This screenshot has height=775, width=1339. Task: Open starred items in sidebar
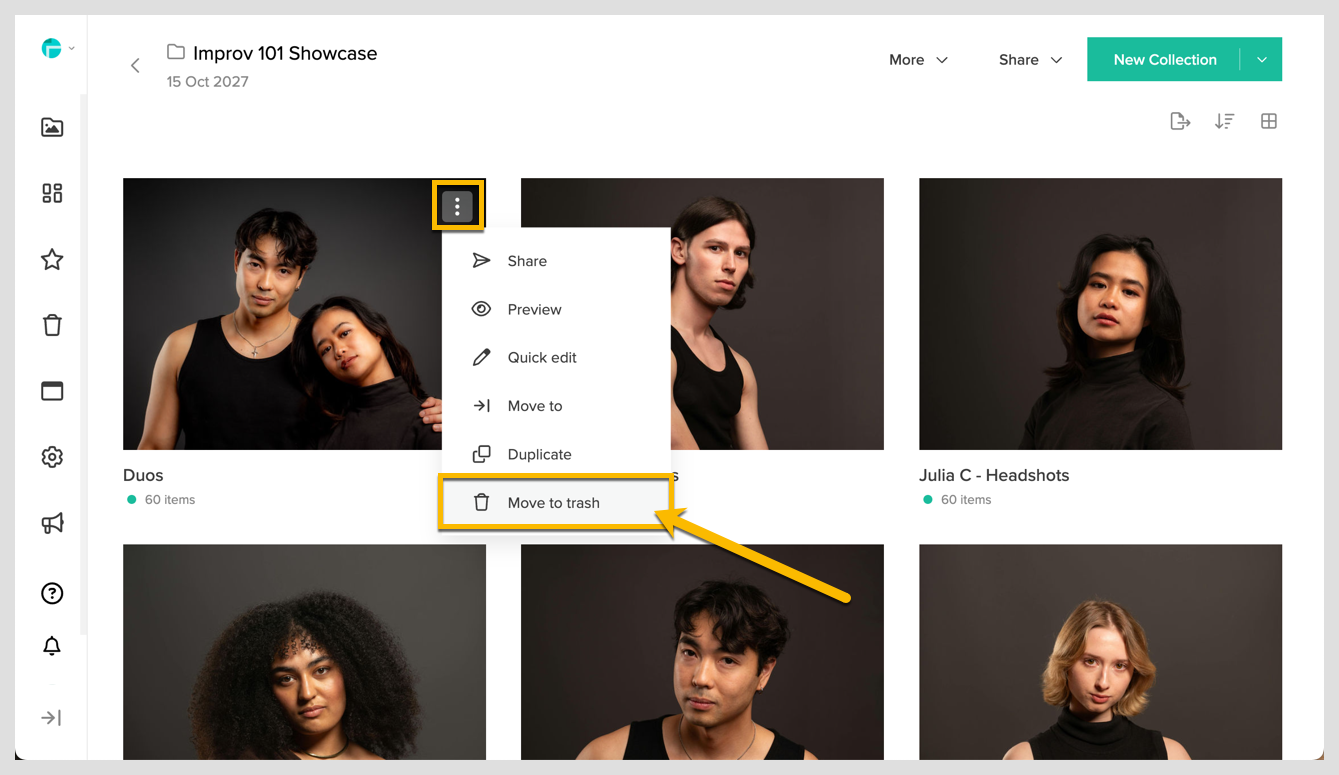[x=52, y=260]
